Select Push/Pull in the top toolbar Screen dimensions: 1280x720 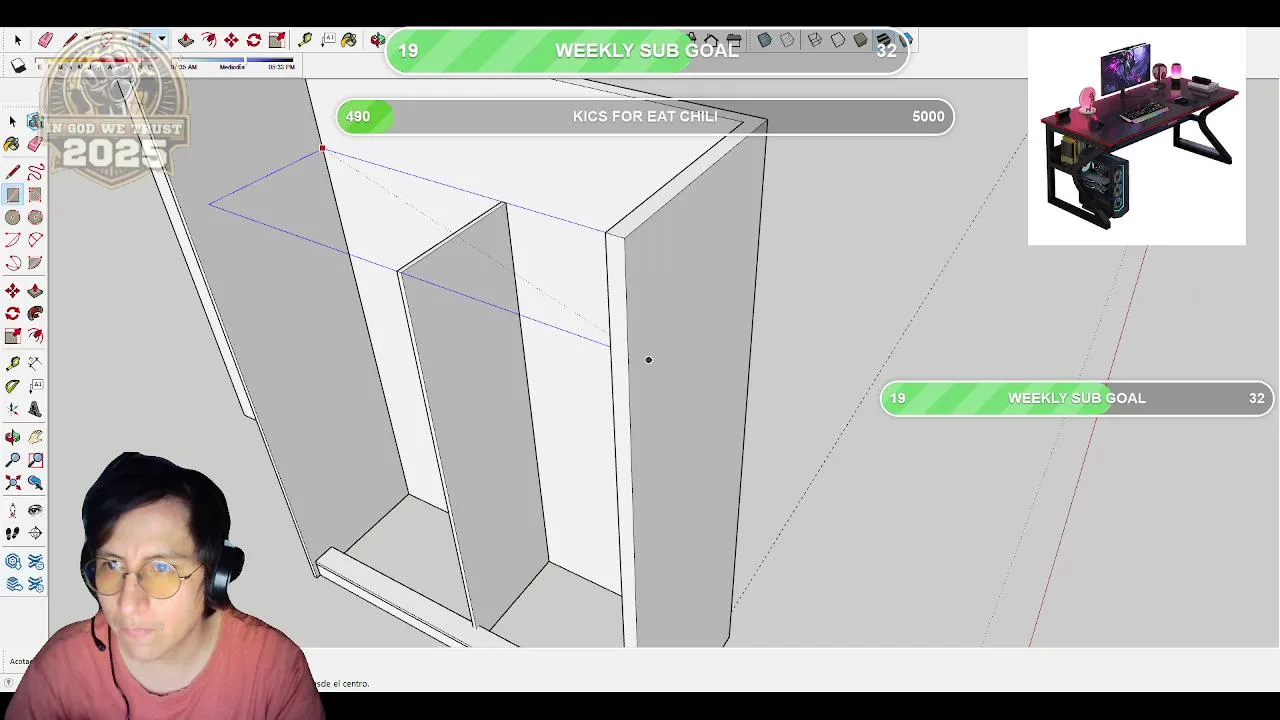point(186,40)
